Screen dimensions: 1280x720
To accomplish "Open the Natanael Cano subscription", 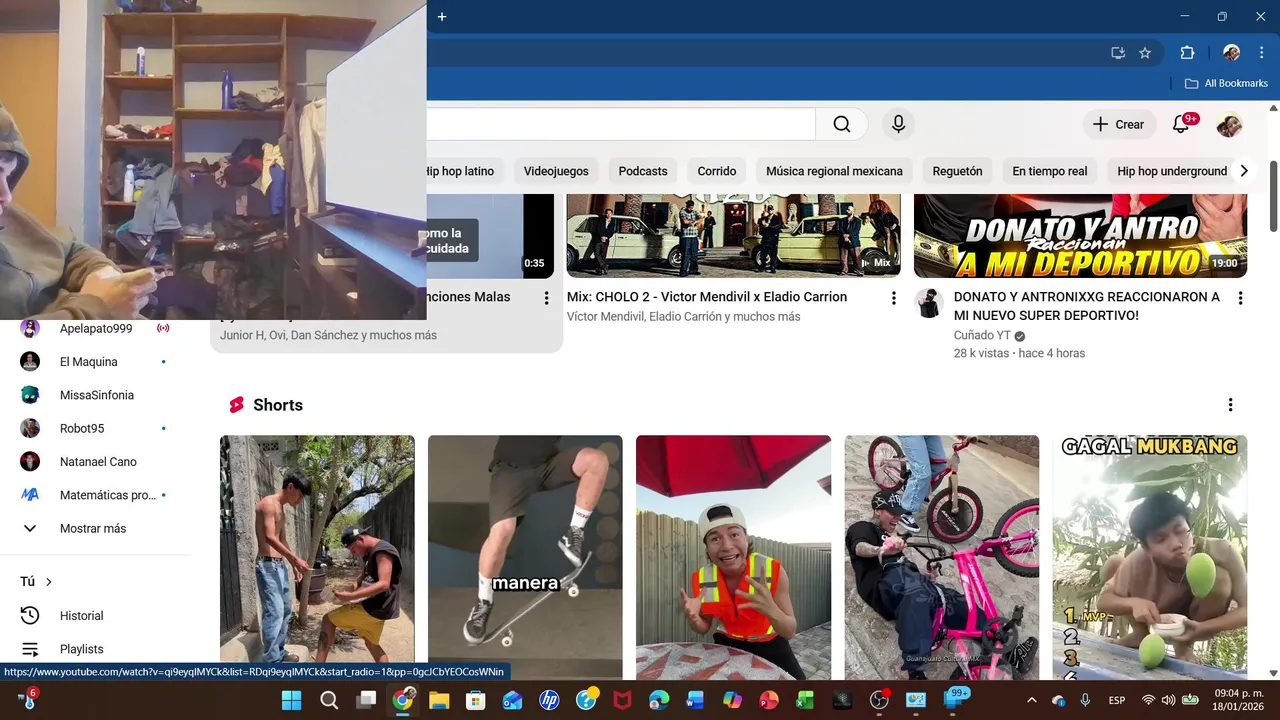I will click(x=96, y=462).
